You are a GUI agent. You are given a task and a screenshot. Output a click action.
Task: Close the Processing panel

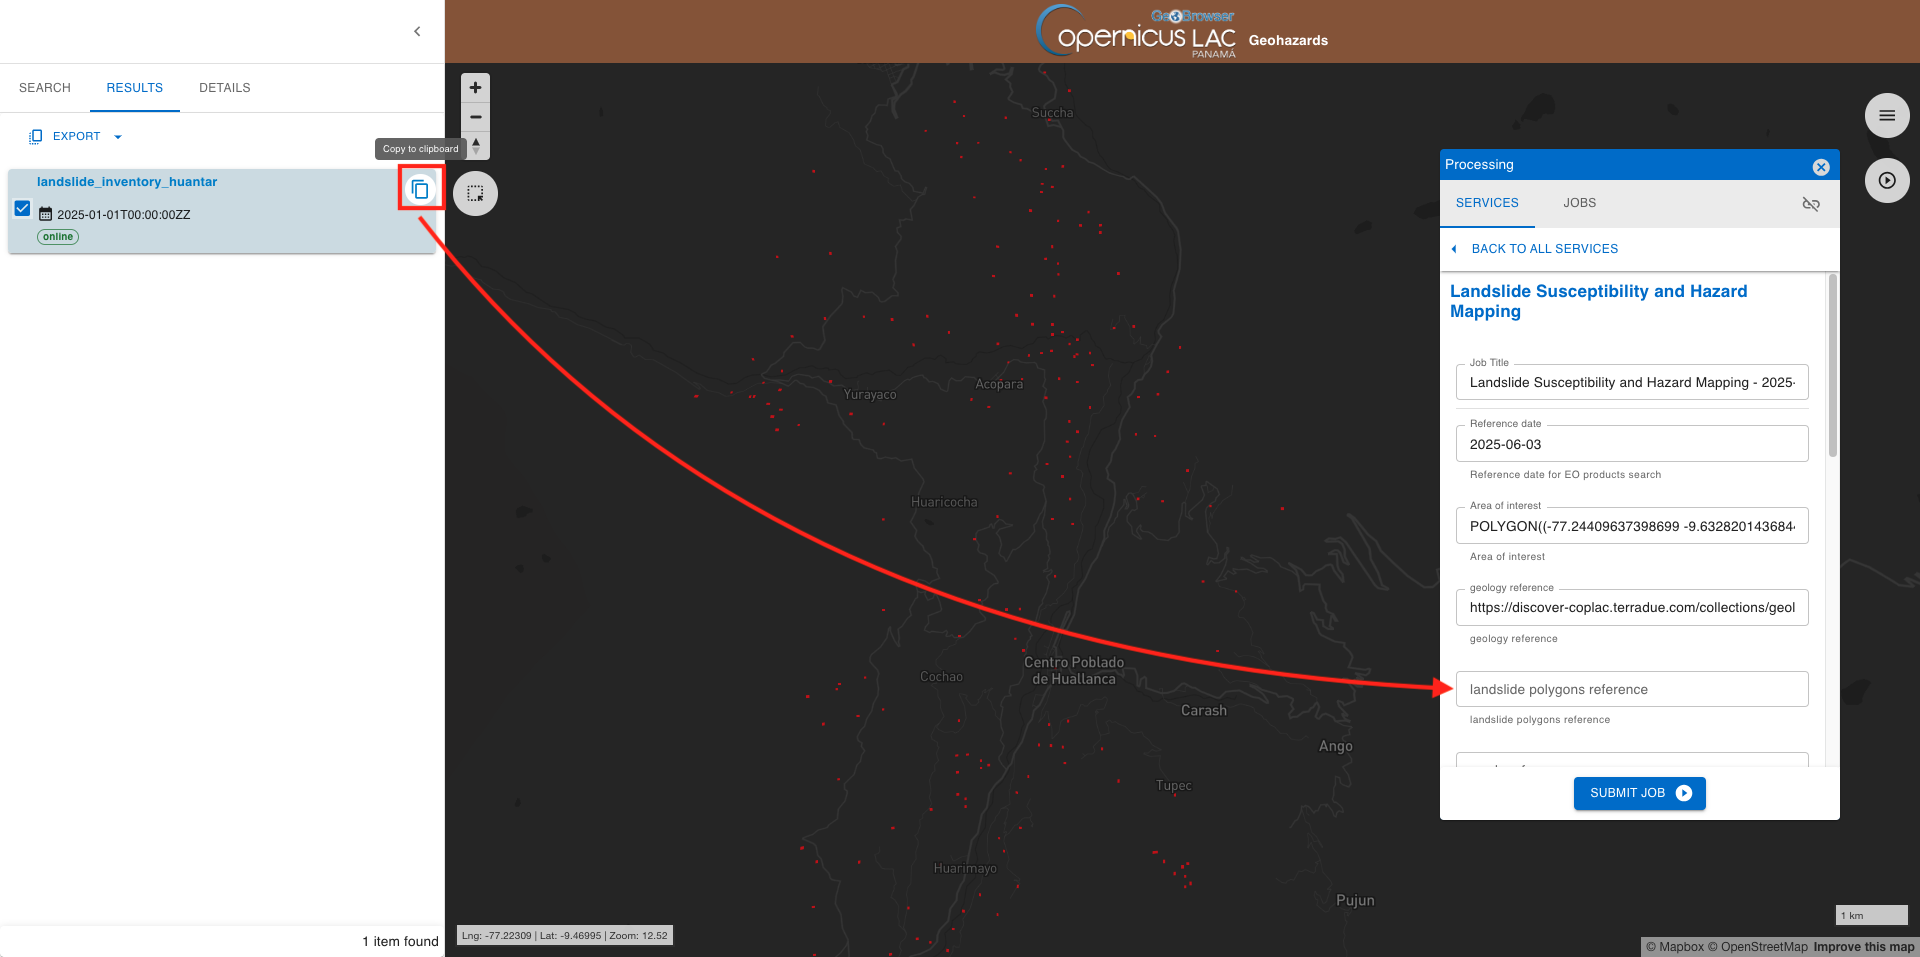(x=1820, y=167)
